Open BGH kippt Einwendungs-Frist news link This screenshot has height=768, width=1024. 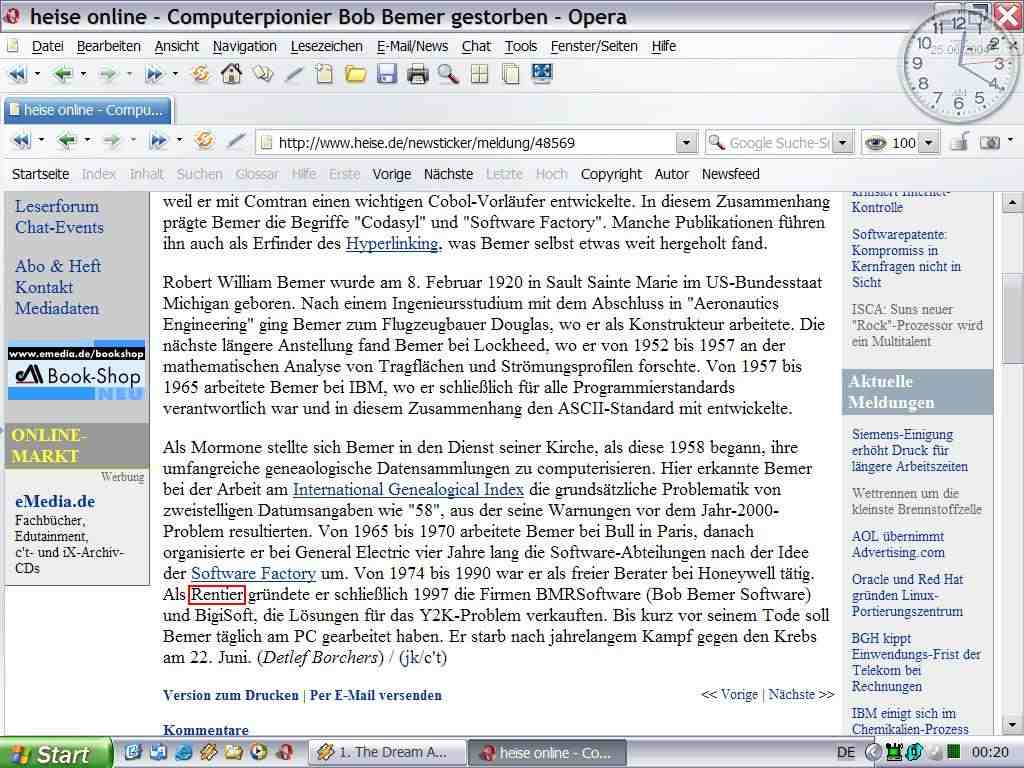click(x=916, y=662)
